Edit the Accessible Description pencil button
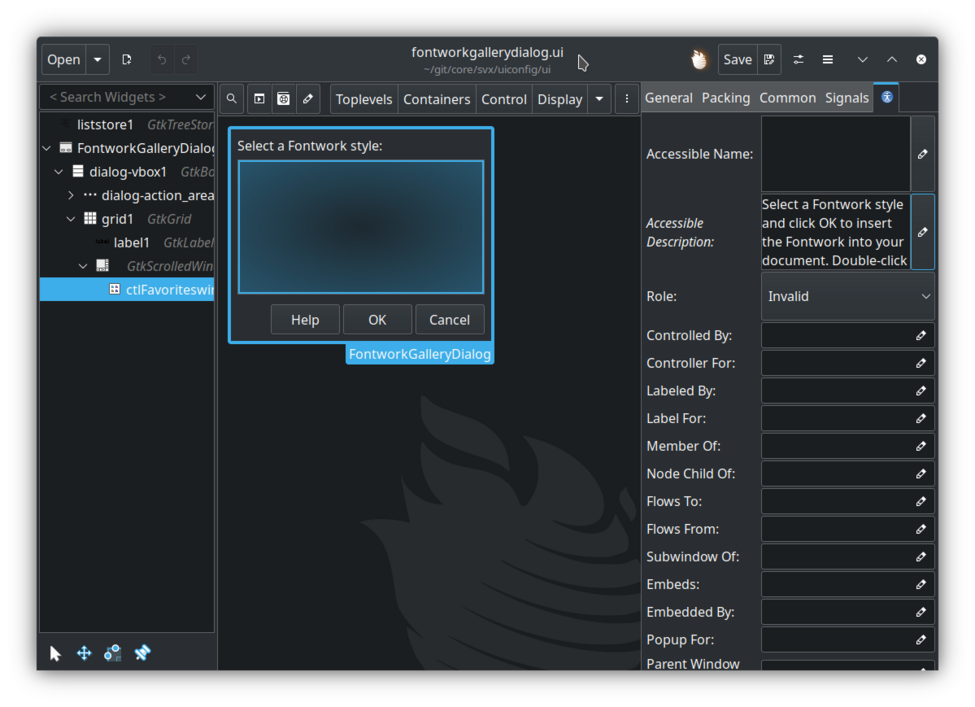975x707 pixels. 922,232
